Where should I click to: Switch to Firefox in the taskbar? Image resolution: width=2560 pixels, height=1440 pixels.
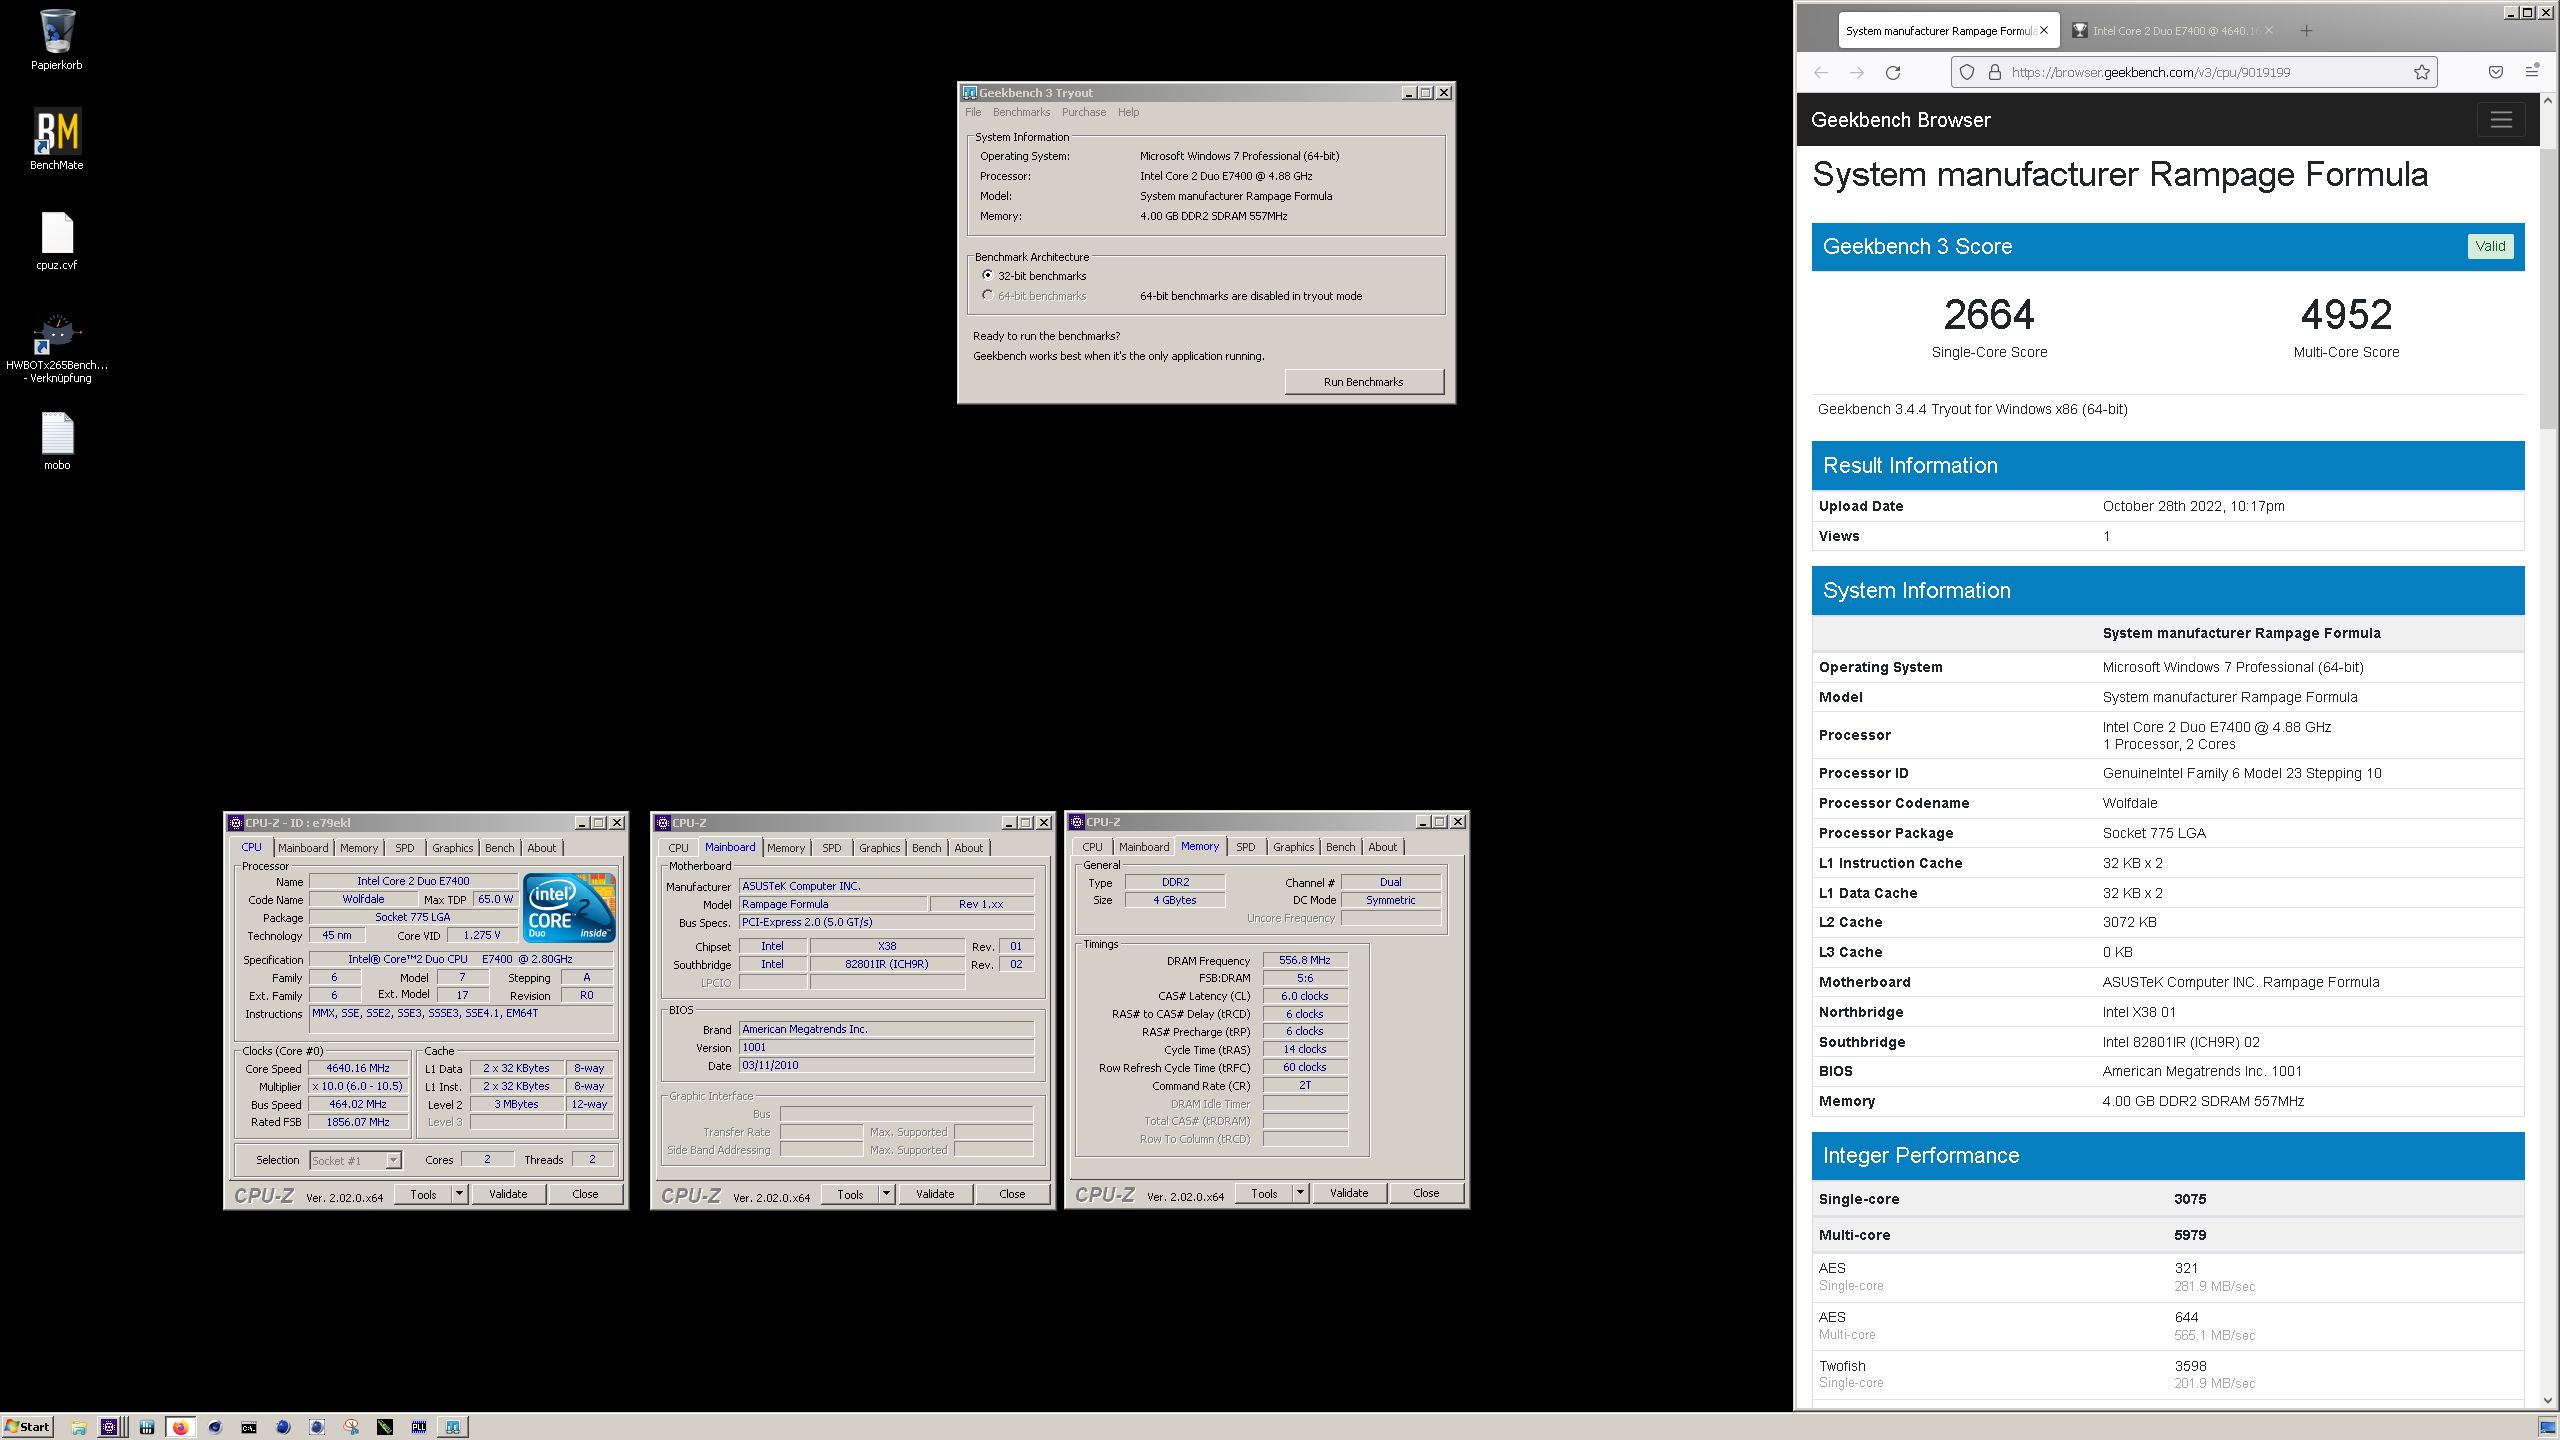click(x=180, y=1427)
